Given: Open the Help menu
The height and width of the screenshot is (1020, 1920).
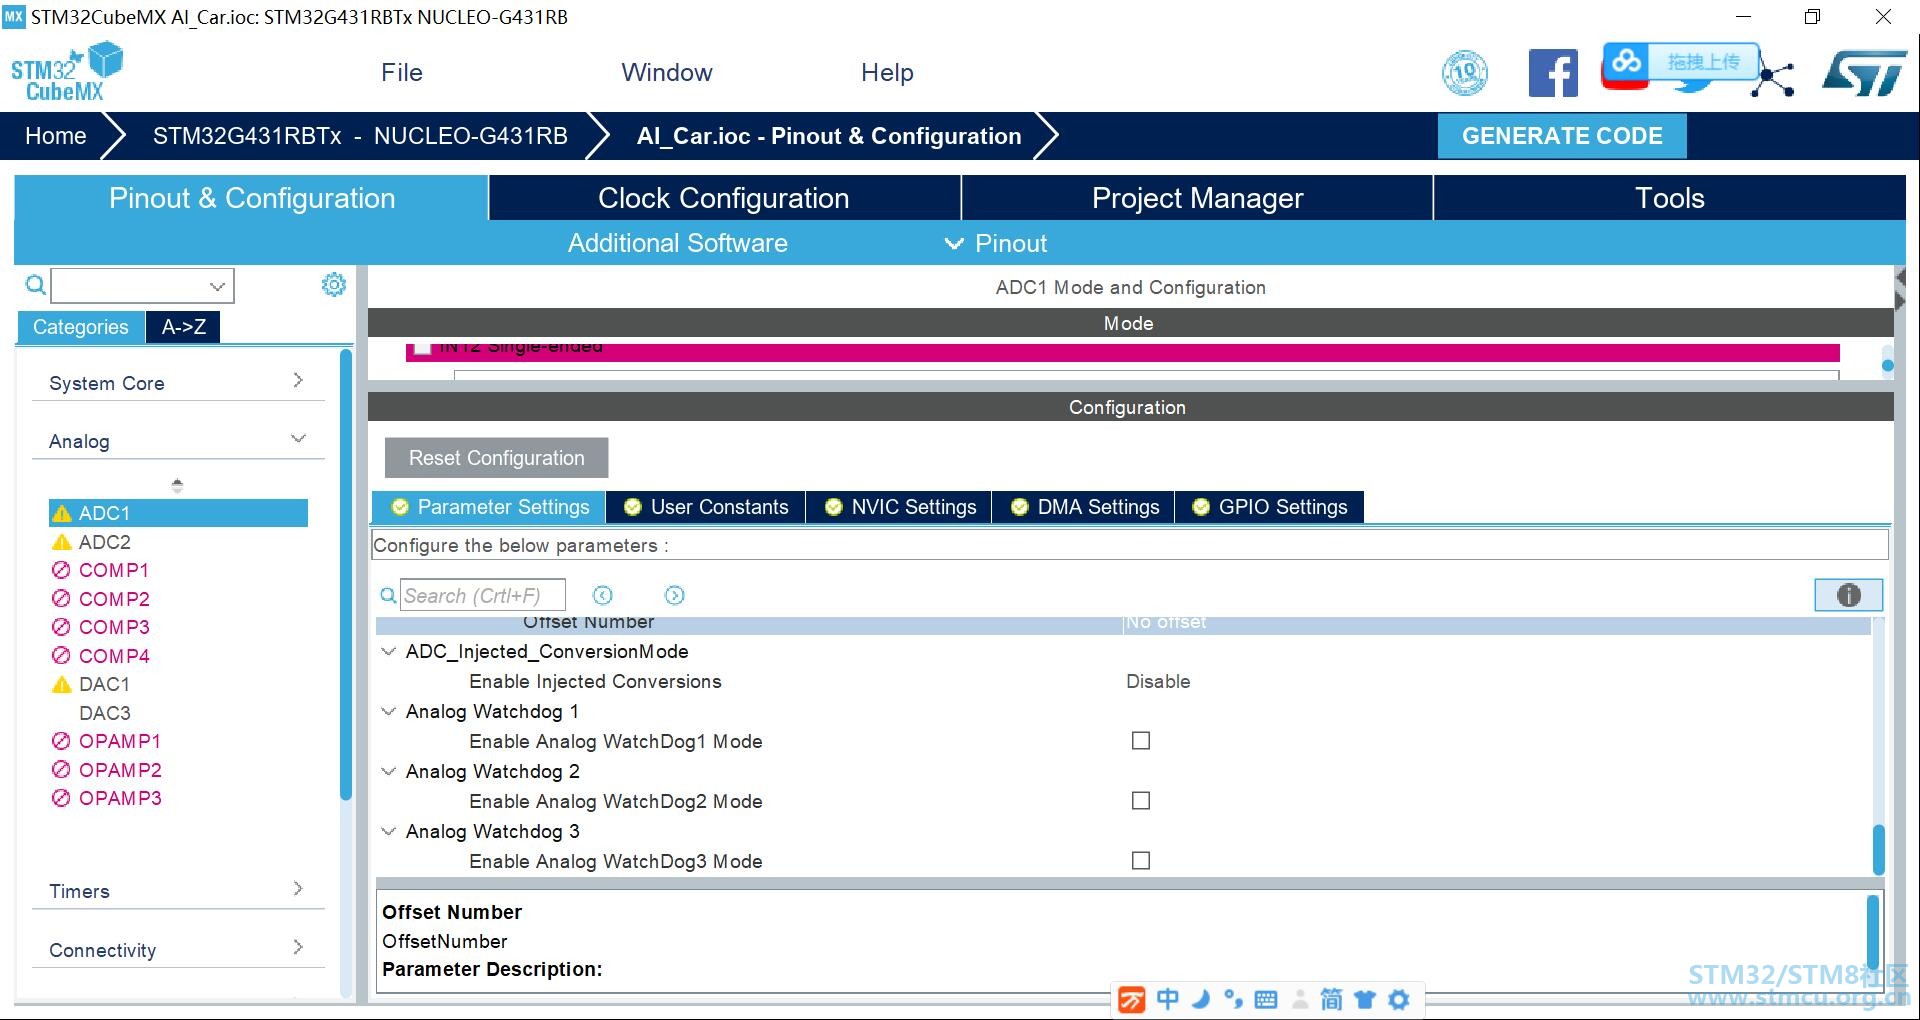Looking at the screenshot, I should [887, 73].
